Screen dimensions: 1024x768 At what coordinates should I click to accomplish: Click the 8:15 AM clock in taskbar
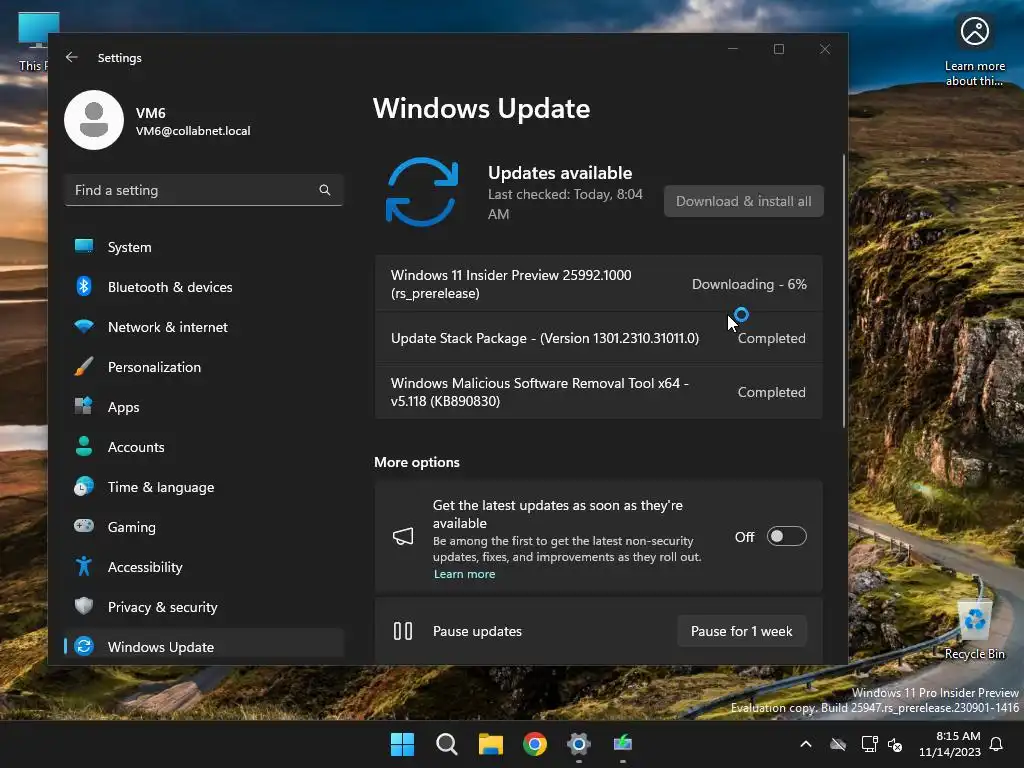click(x=950, y=744)
